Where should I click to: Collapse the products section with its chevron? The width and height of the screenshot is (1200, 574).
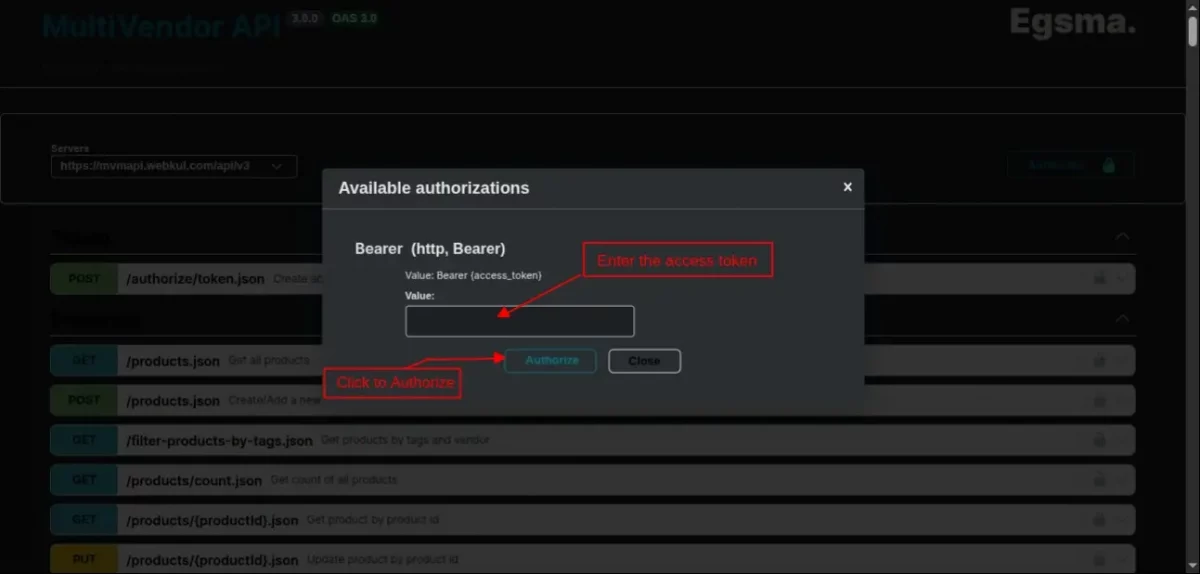1122,319
